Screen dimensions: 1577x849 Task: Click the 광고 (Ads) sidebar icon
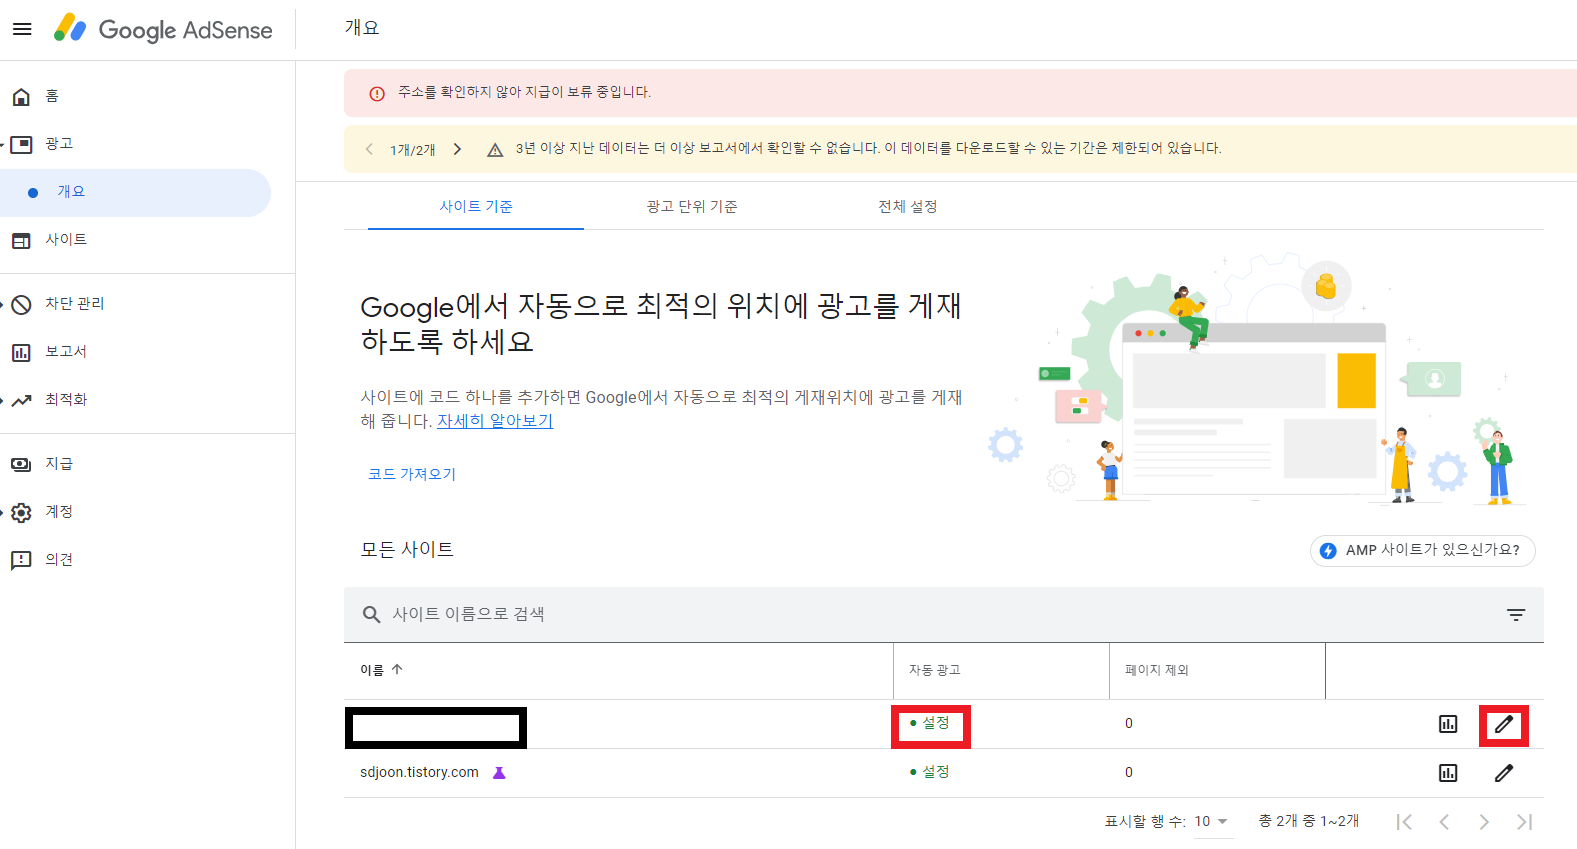click(x=21, y=144)
